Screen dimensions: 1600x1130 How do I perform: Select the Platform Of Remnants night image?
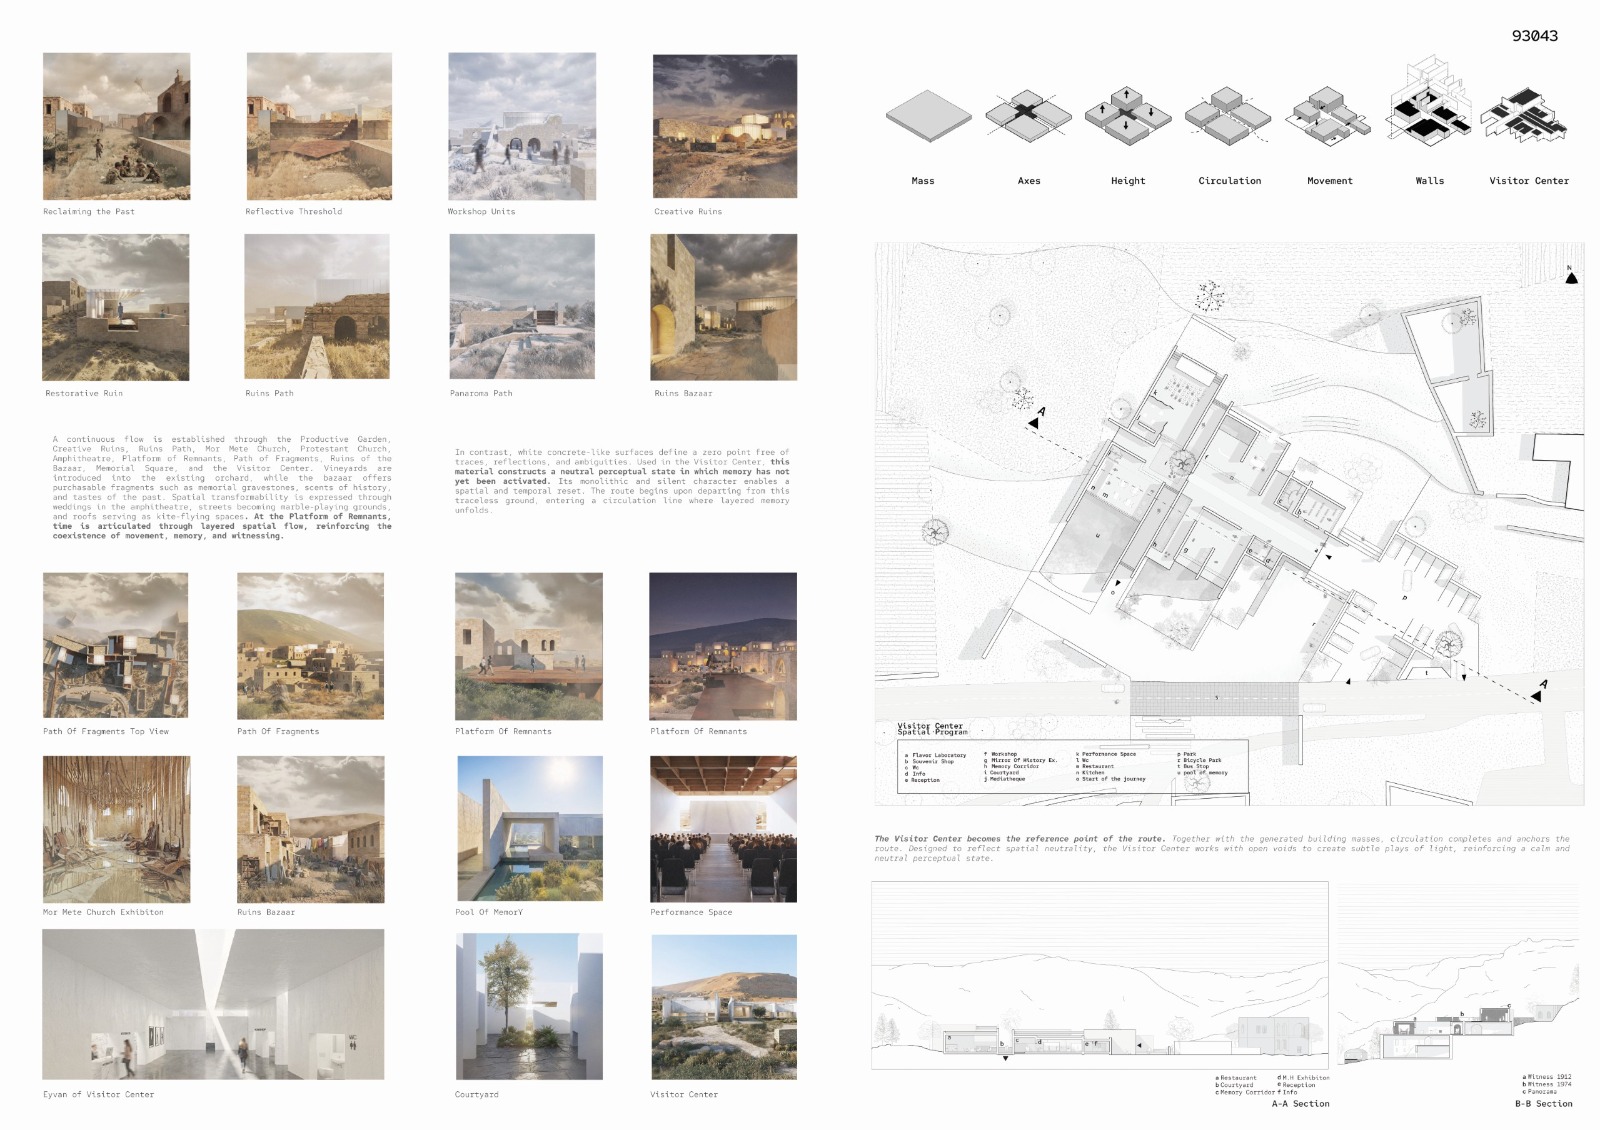click(x=723, y=646)
